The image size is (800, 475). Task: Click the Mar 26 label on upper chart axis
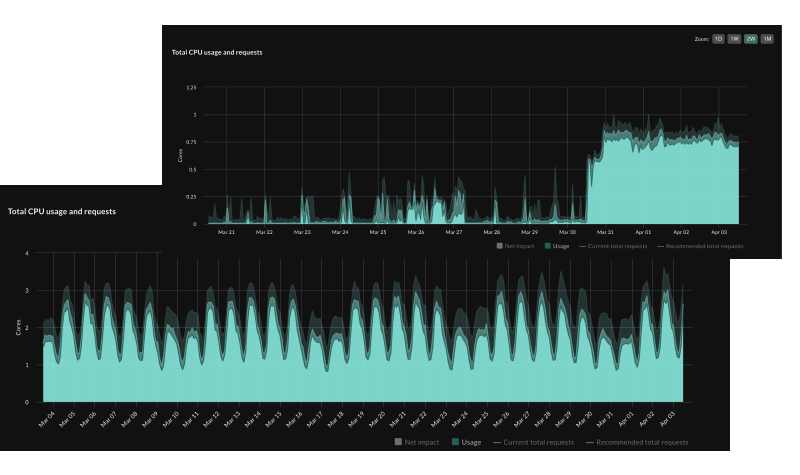pyautogui.click(x=416, y=232)
